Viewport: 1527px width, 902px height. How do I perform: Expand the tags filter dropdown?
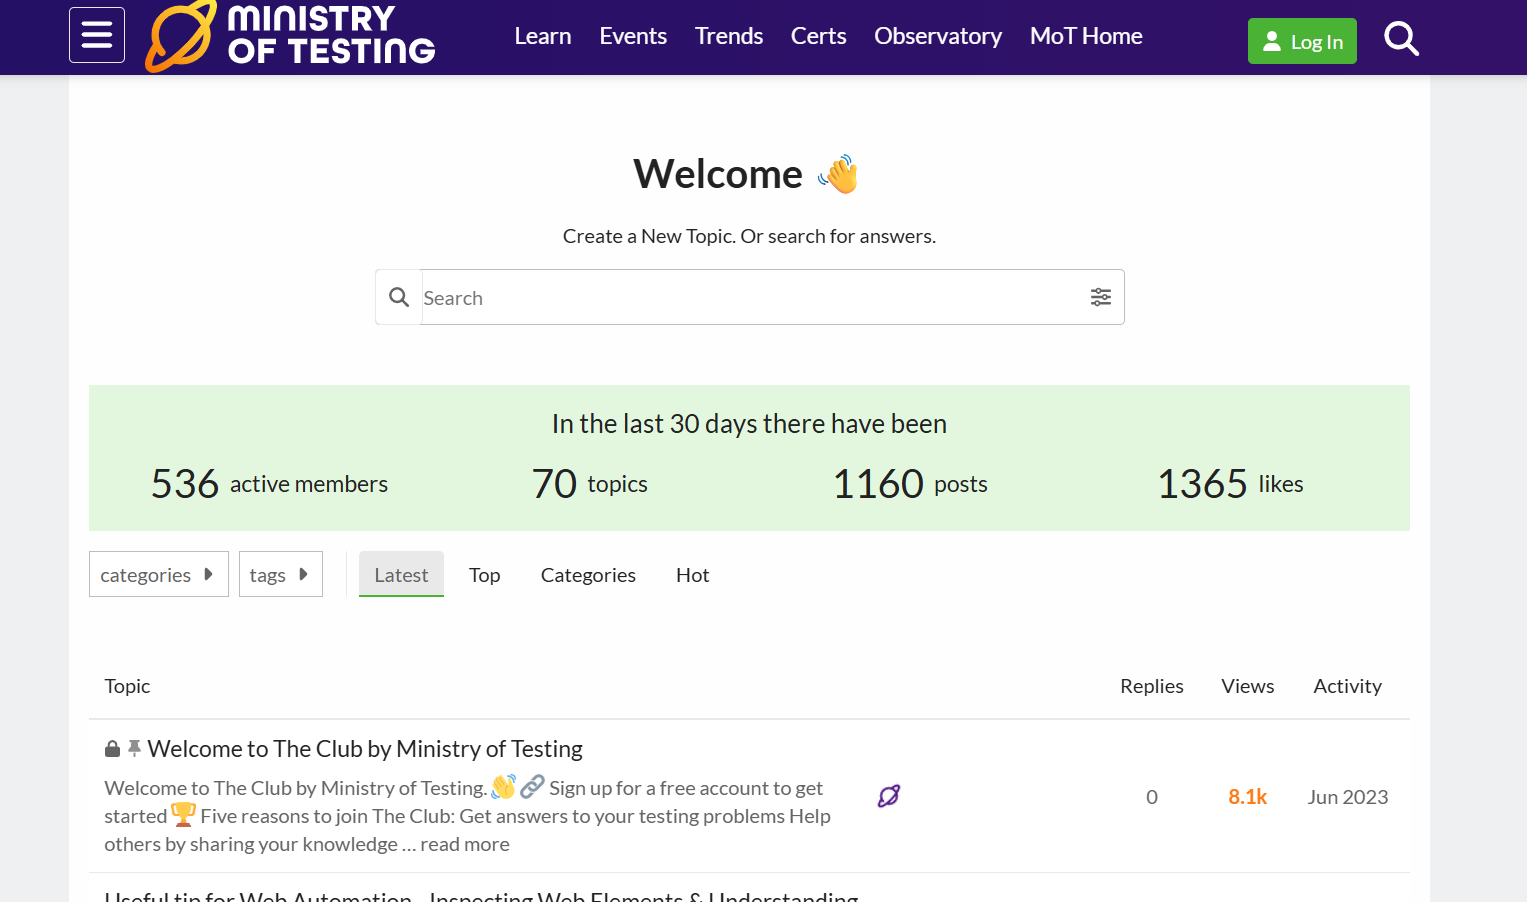point(280,574)
